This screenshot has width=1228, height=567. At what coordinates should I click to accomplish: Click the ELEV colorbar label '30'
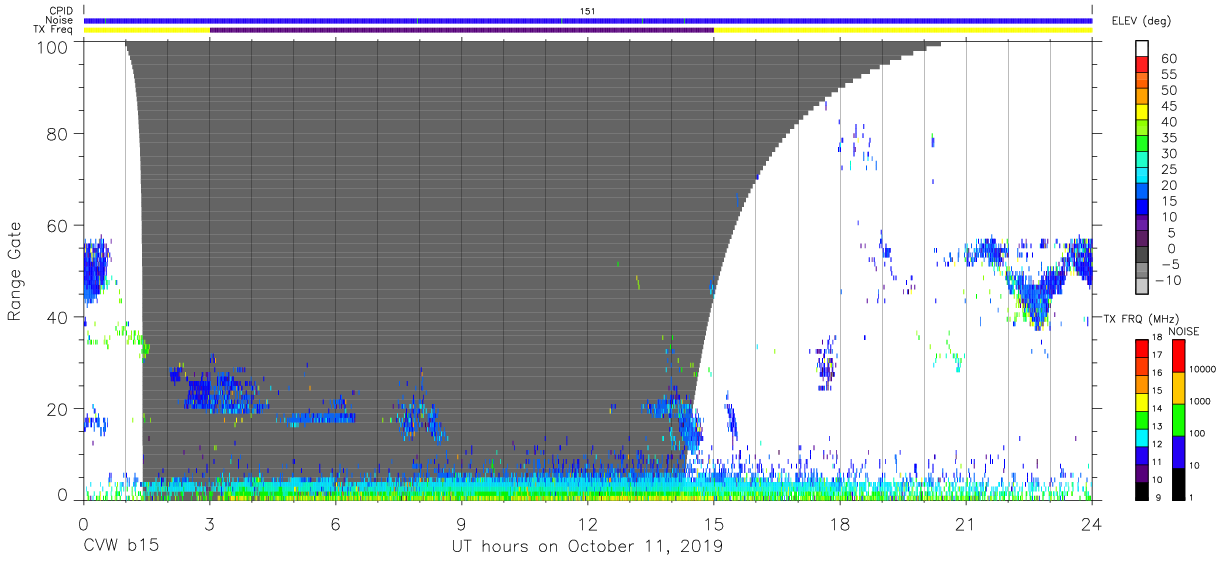coord(1168,154)
